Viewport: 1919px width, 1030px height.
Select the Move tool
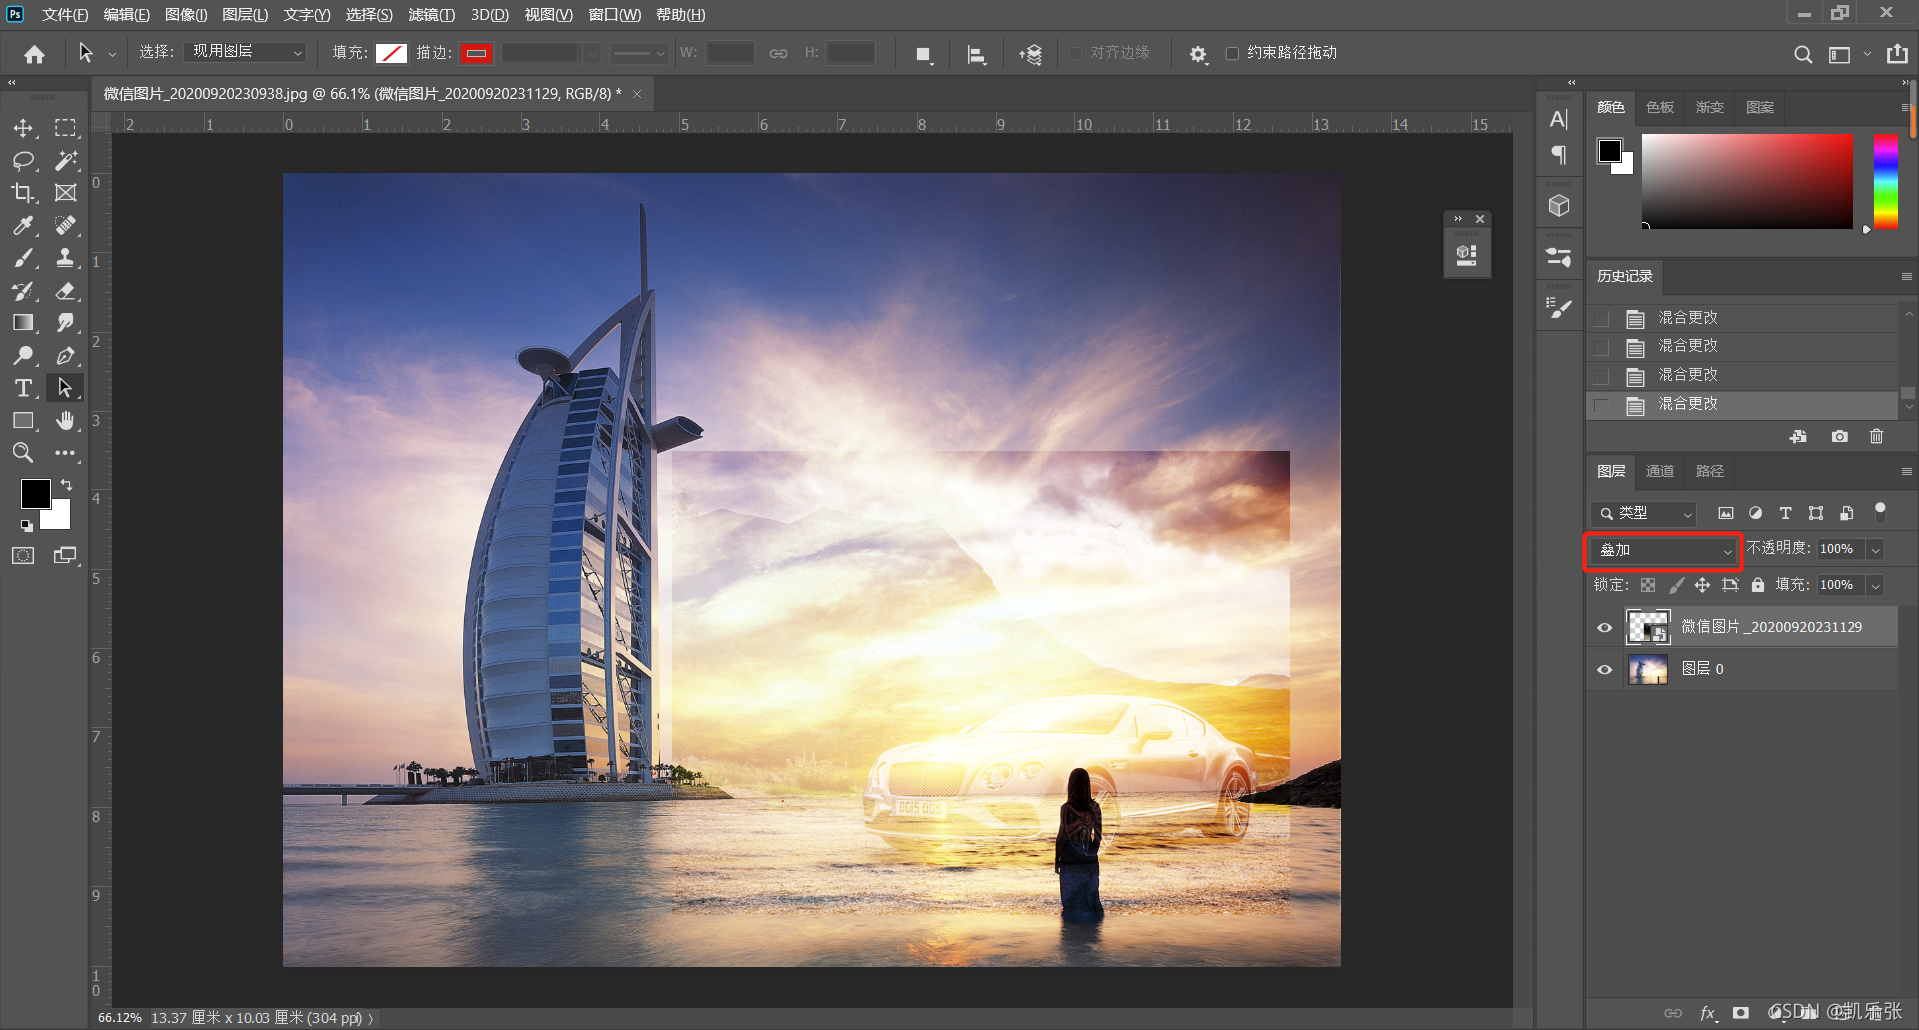point(23,128)
